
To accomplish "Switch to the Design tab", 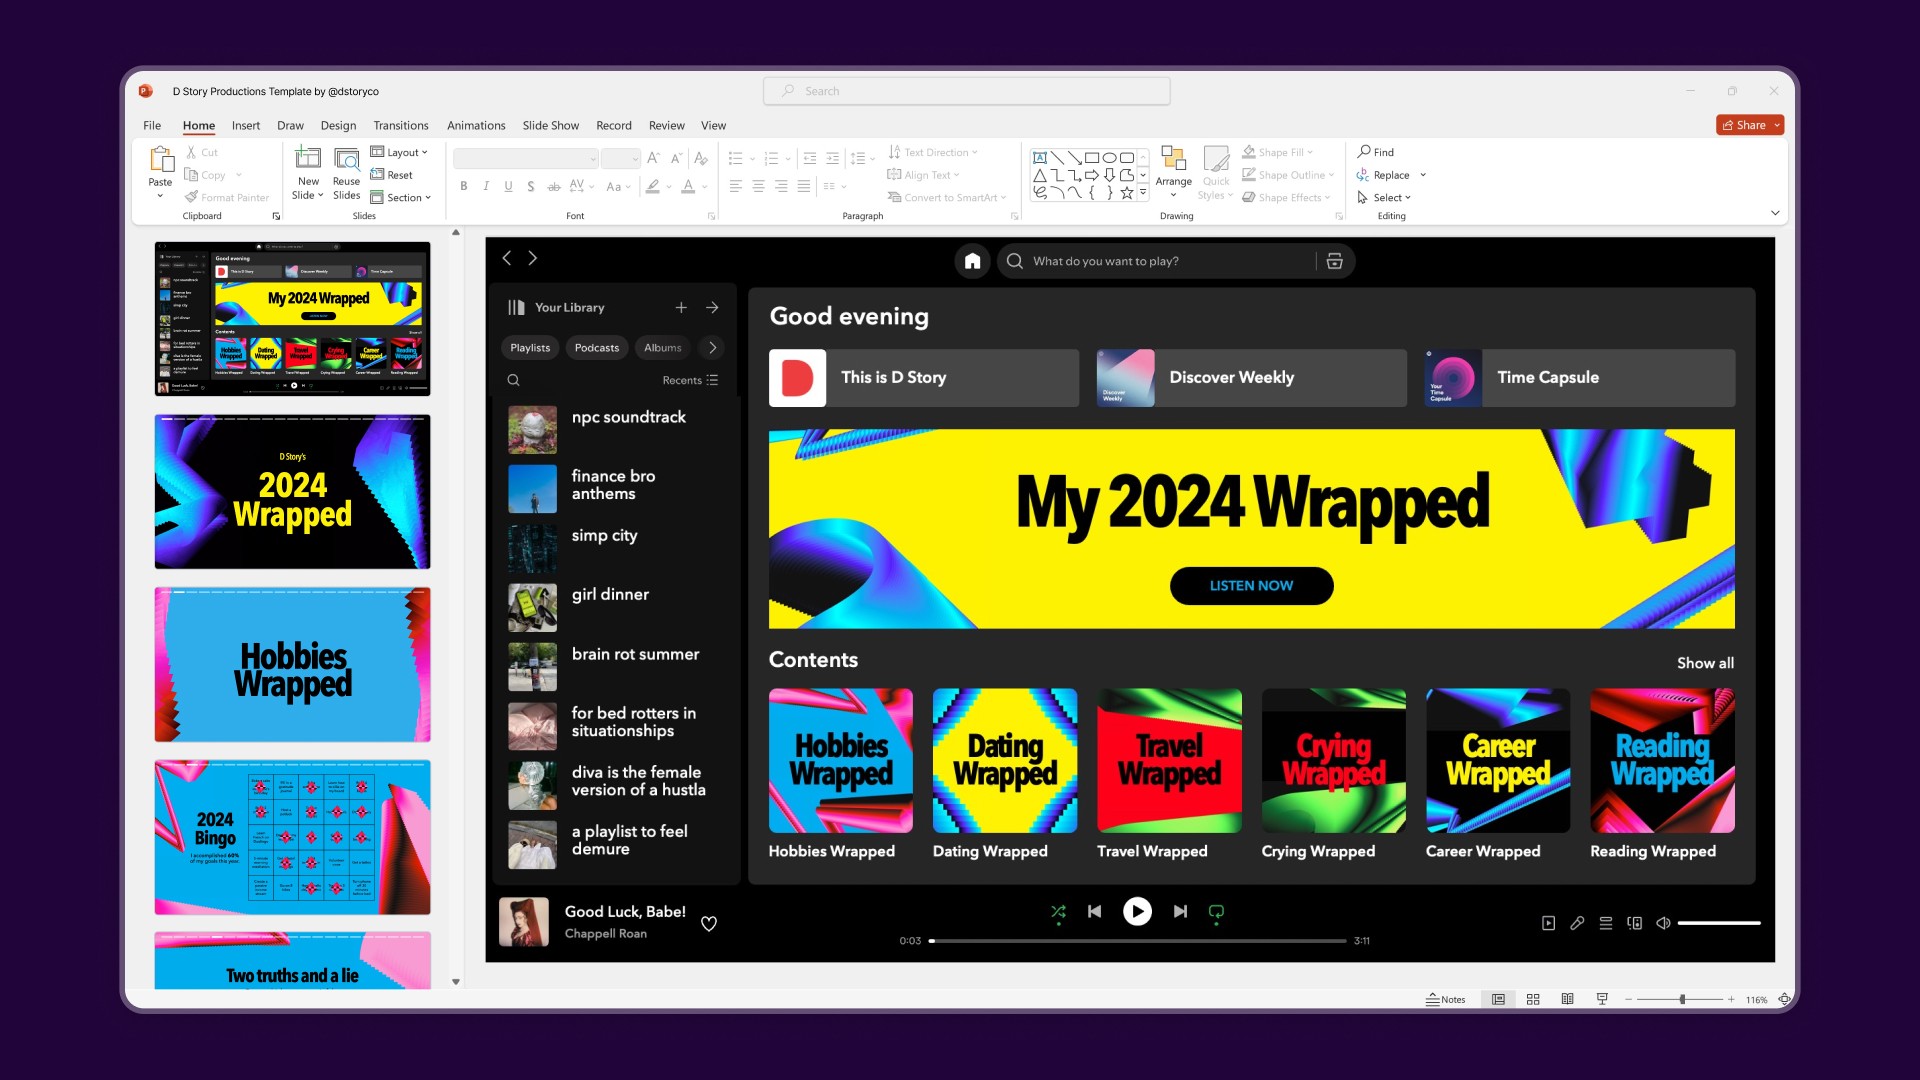I will tap(338, 125).
